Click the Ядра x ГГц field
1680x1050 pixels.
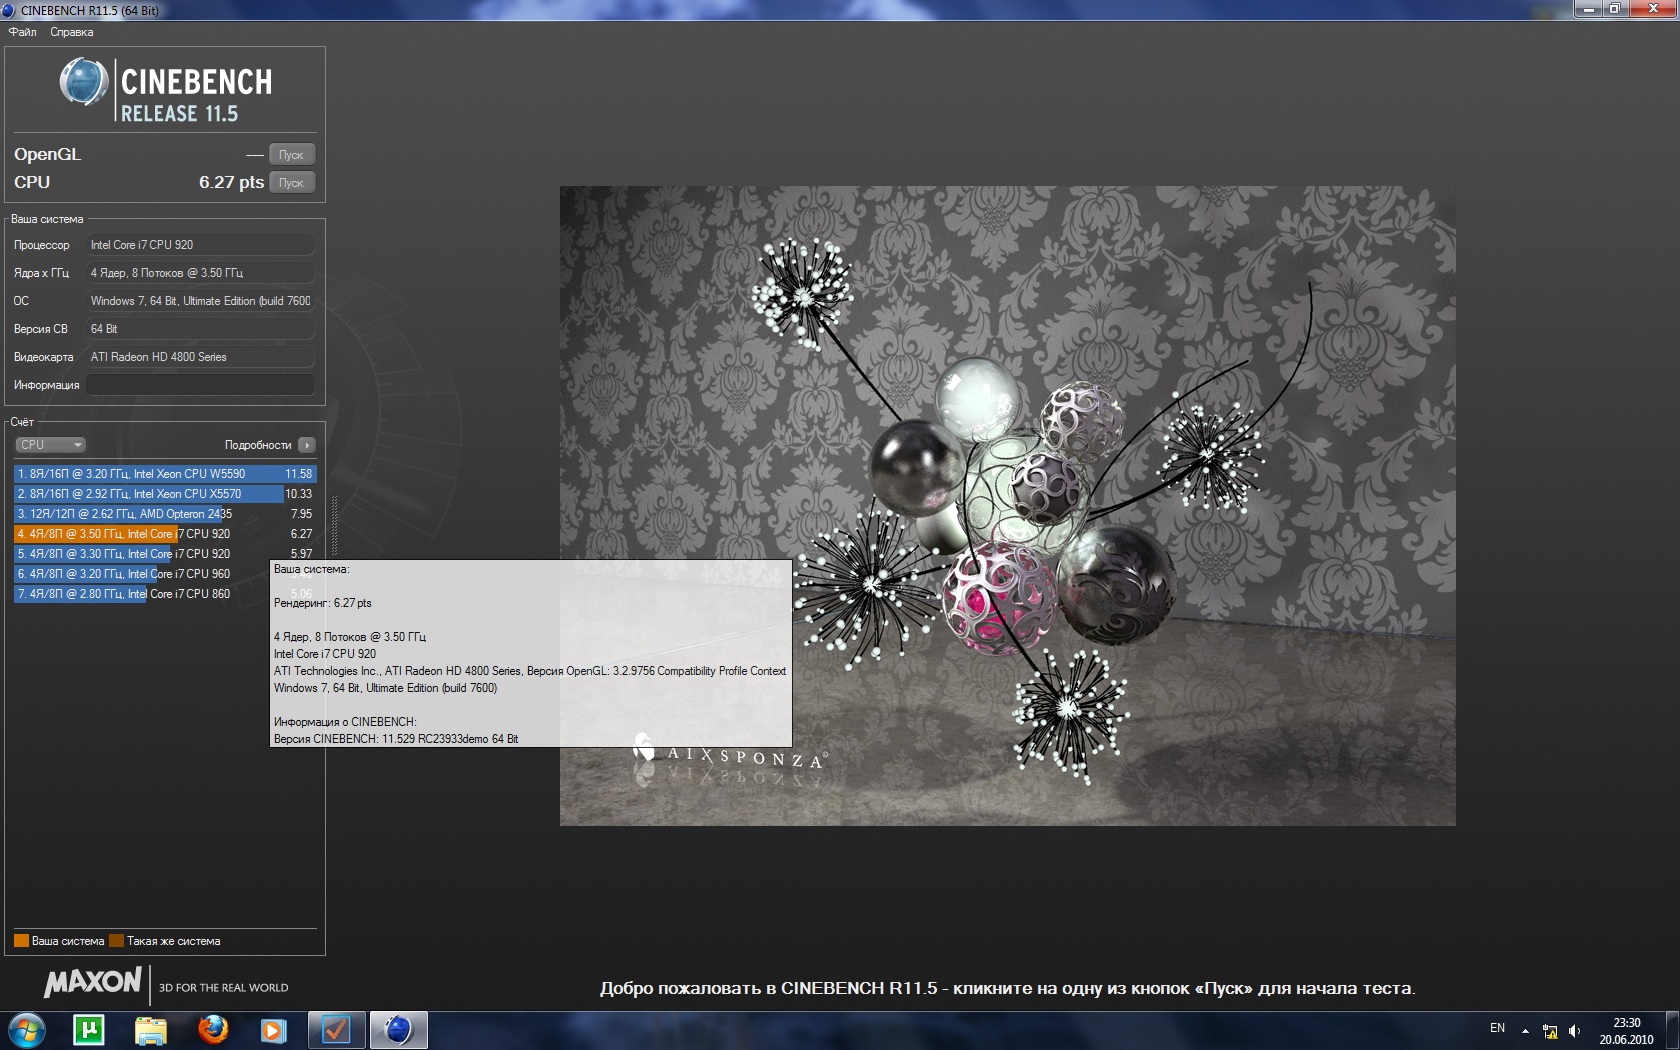[200, 273]
